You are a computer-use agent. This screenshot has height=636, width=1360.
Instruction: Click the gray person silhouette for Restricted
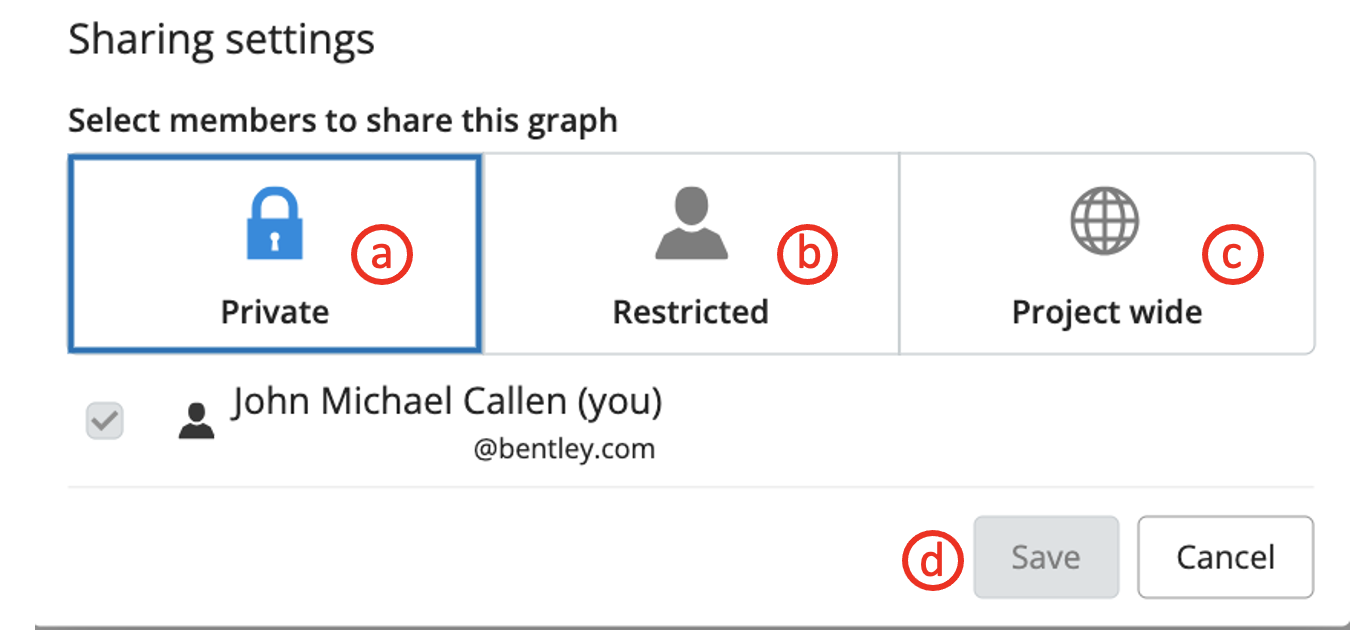pyautogui.click(x=691, y=223)
